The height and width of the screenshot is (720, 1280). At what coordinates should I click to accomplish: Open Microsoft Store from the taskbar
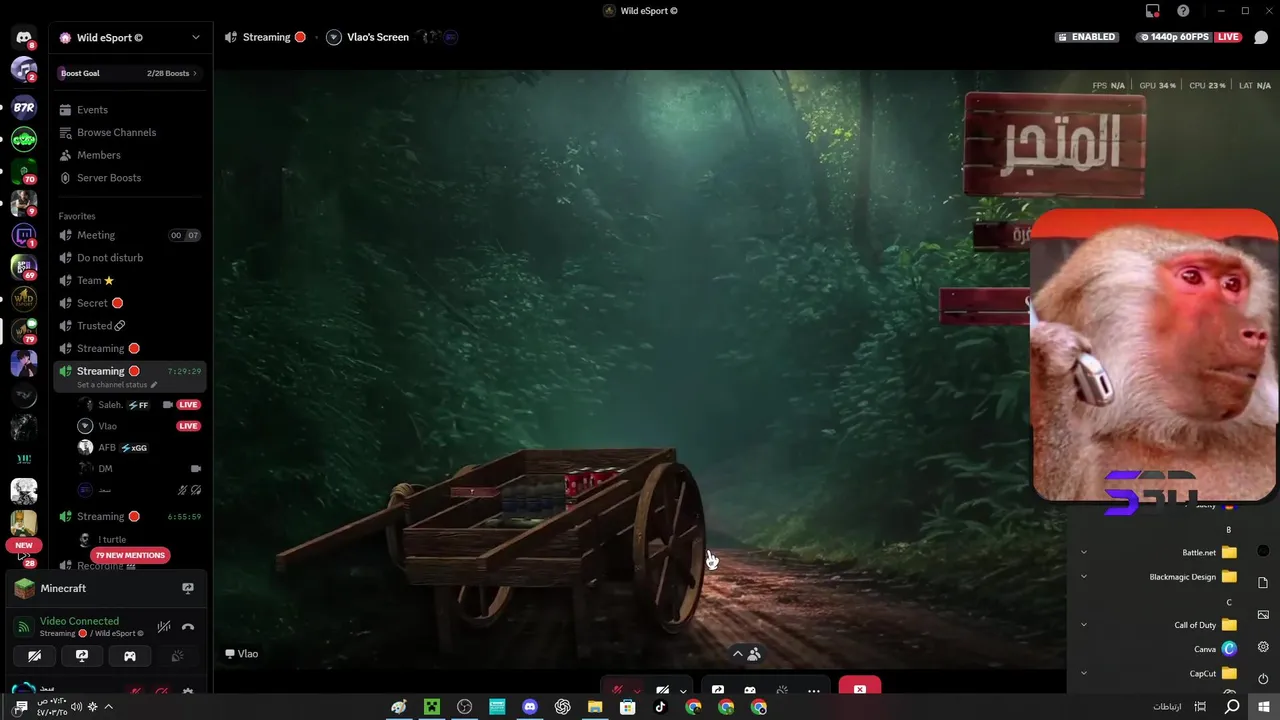coord(628,707)
